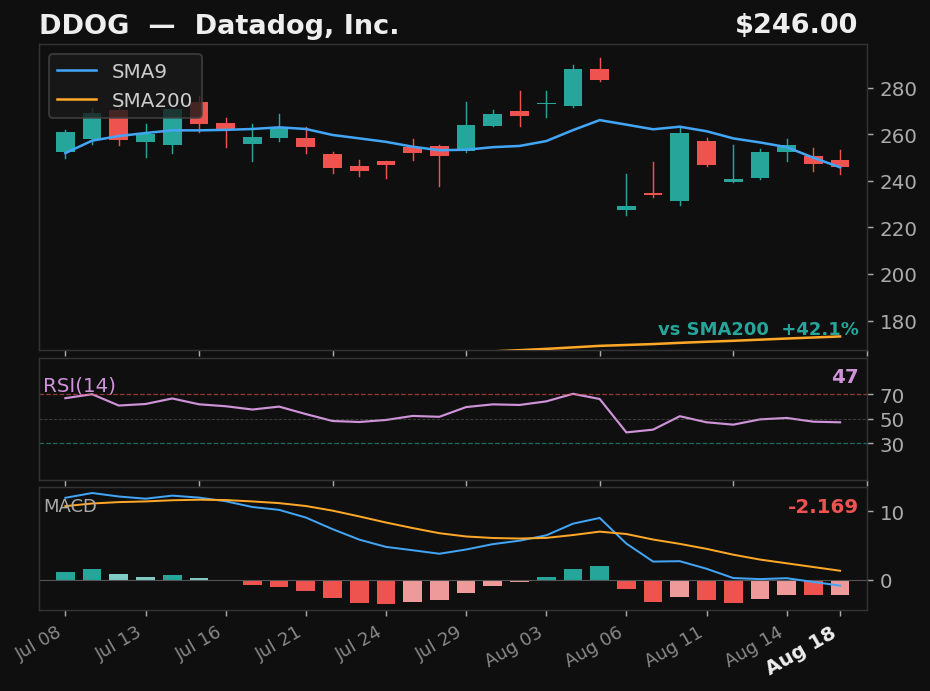Screen dimensions: 930x691
Task: Click the Aug 03 date label
Action: (514, 645)
